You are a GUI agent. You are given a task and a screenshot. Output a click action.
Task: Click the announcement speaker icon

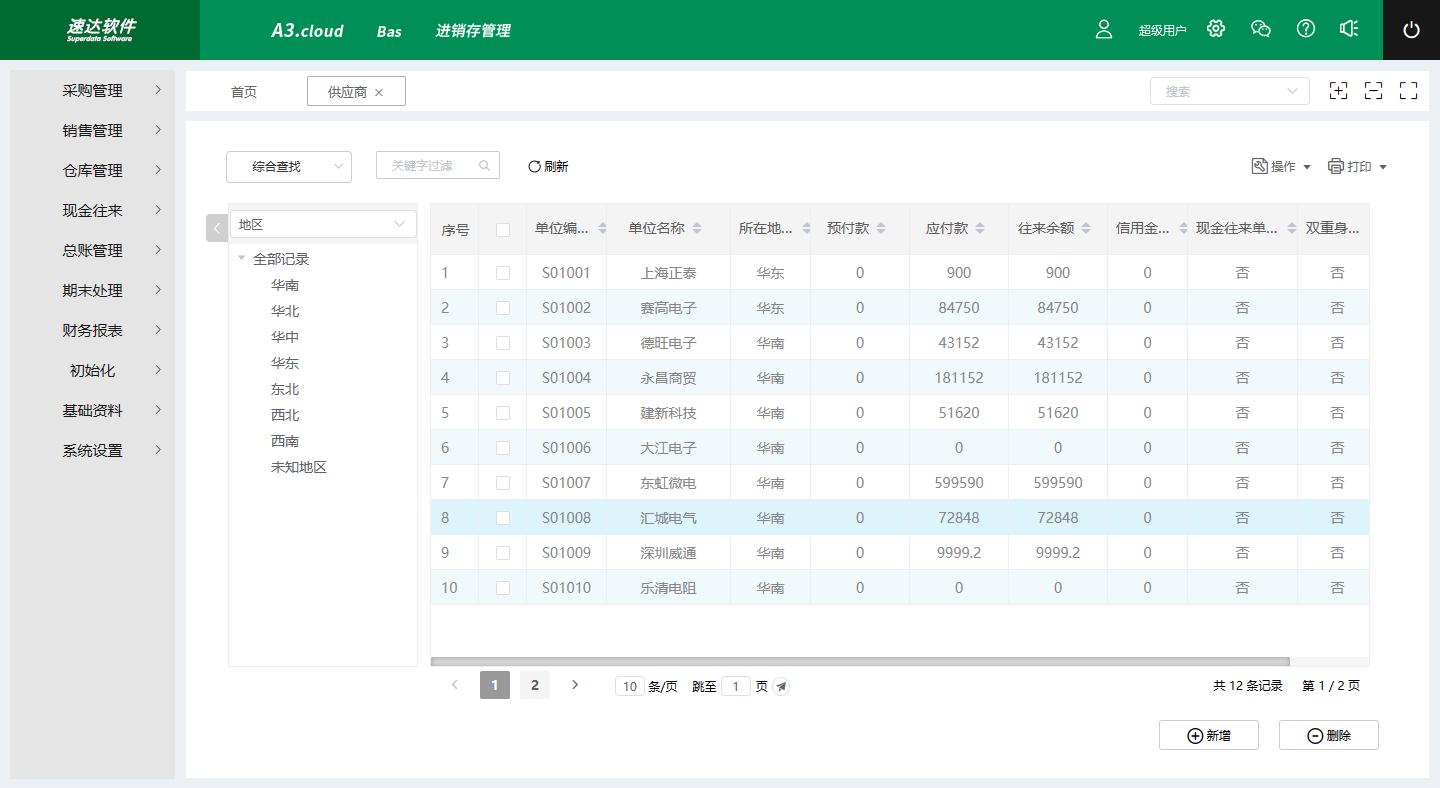click(1349, 30)
